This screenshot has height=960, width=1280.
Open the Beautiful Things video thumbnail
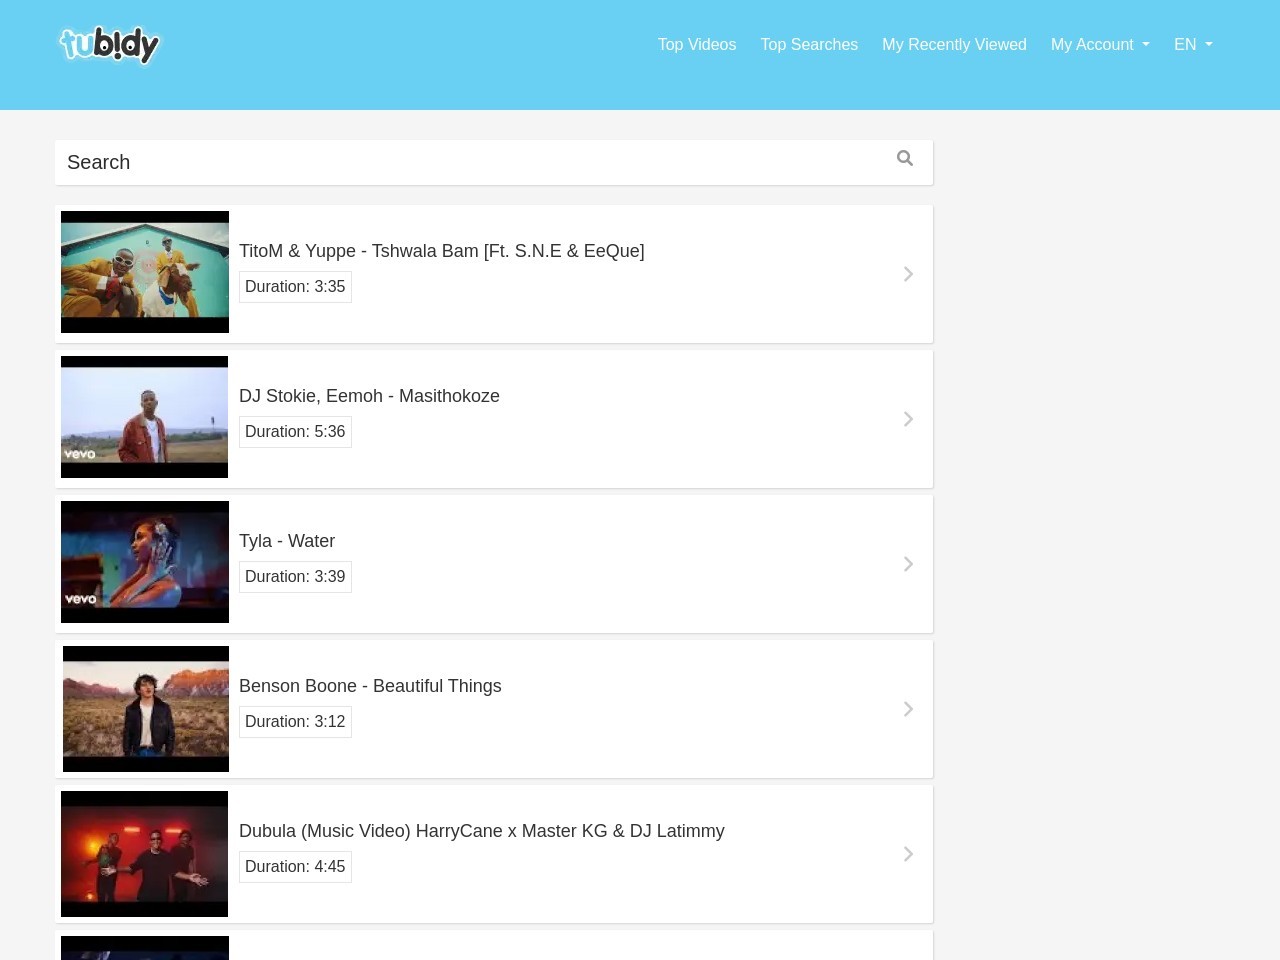coord(146,709)
